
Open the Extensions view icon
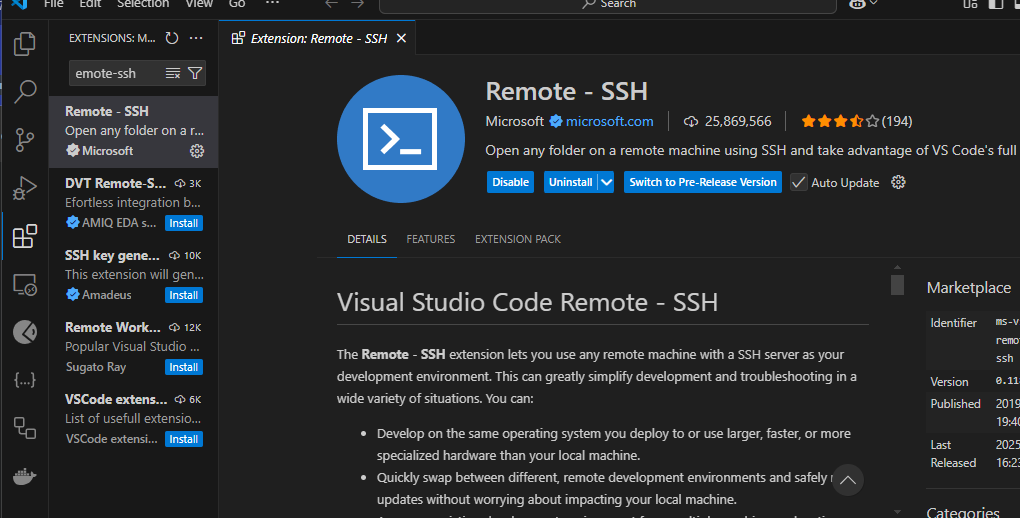pyautogui.click(x=25, y=236)
